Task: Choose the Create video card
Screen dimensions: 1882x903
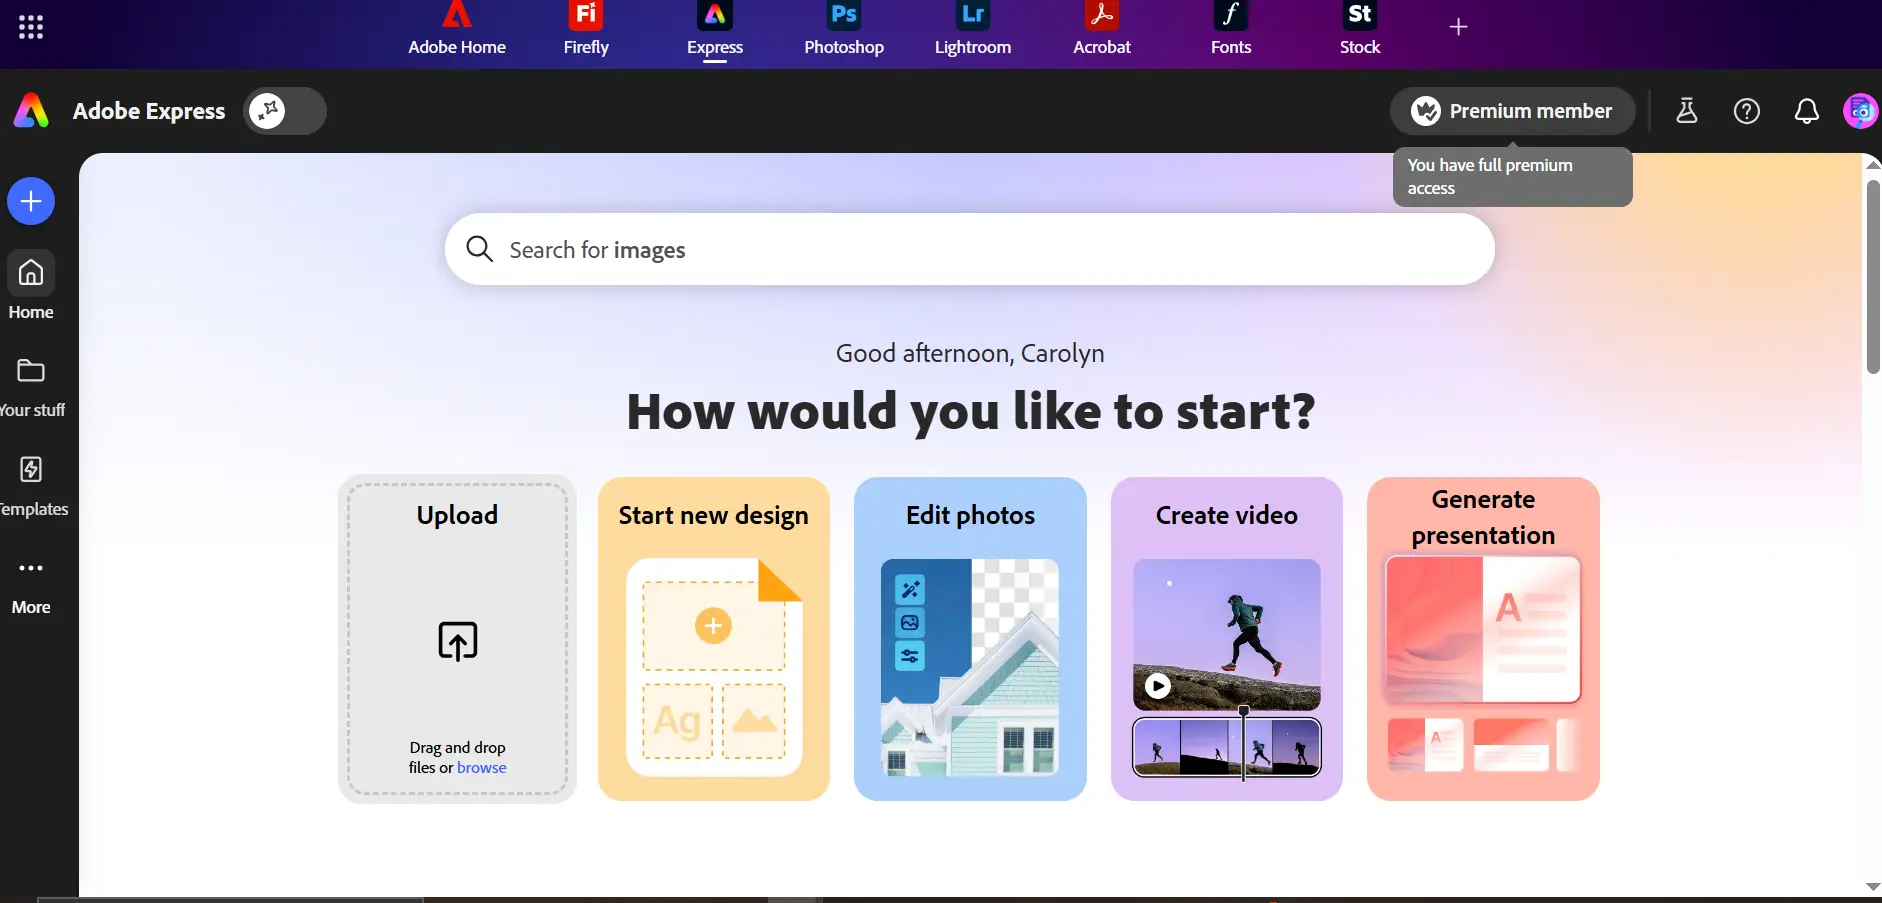Action: coord(1227,639)
